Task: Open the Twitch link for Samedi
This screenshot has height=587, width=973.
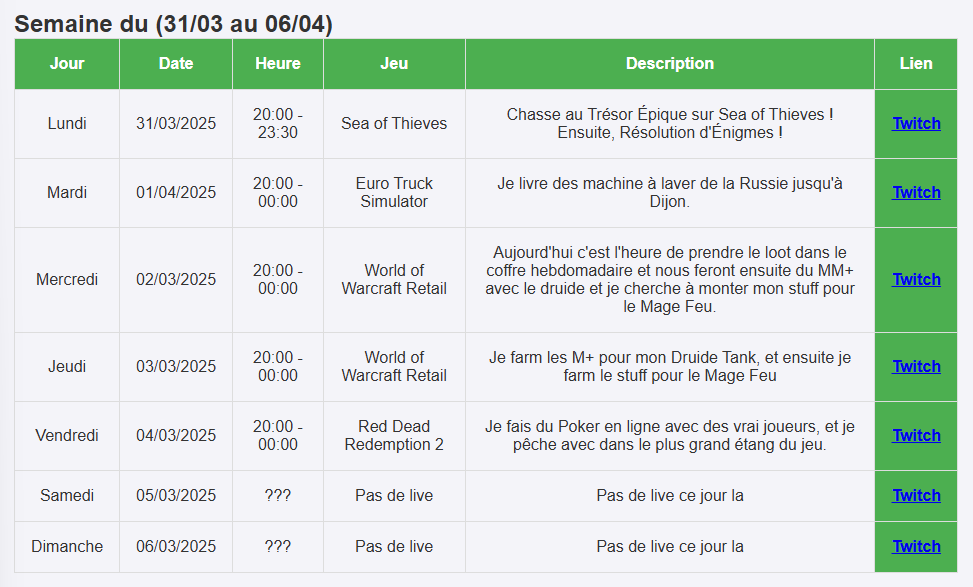Action: pyautogui.click(x=916, y=496)
